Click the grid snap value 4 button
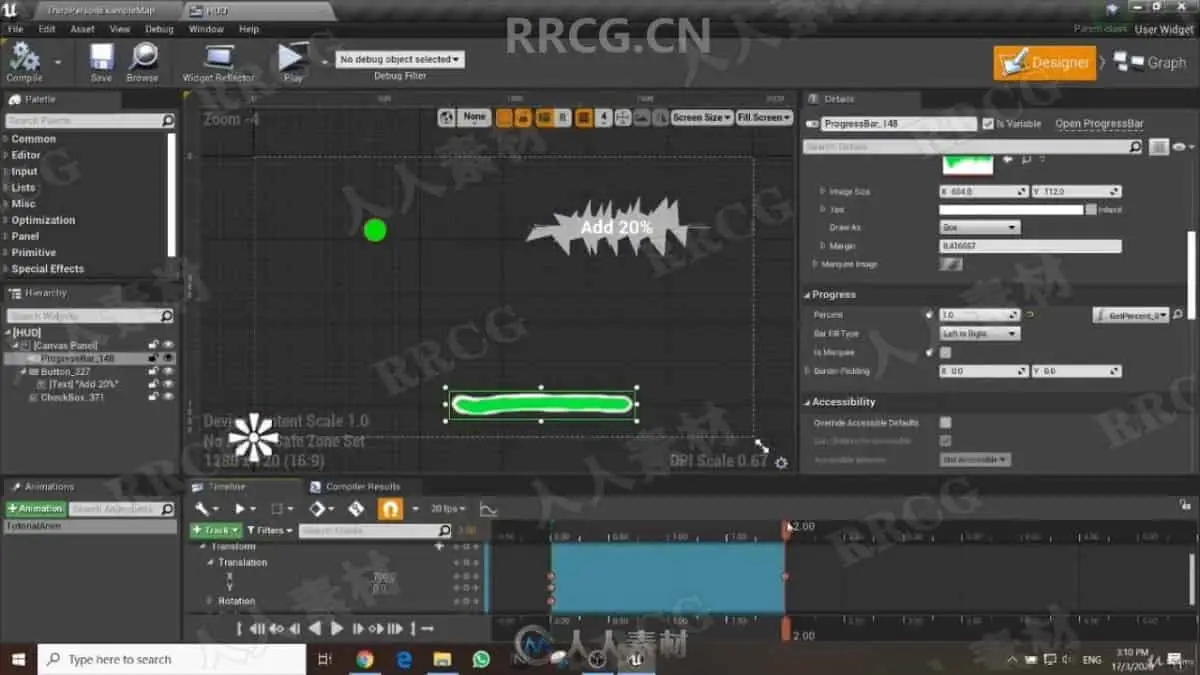This screenshot has height=675, width=1200. (604, 117)
